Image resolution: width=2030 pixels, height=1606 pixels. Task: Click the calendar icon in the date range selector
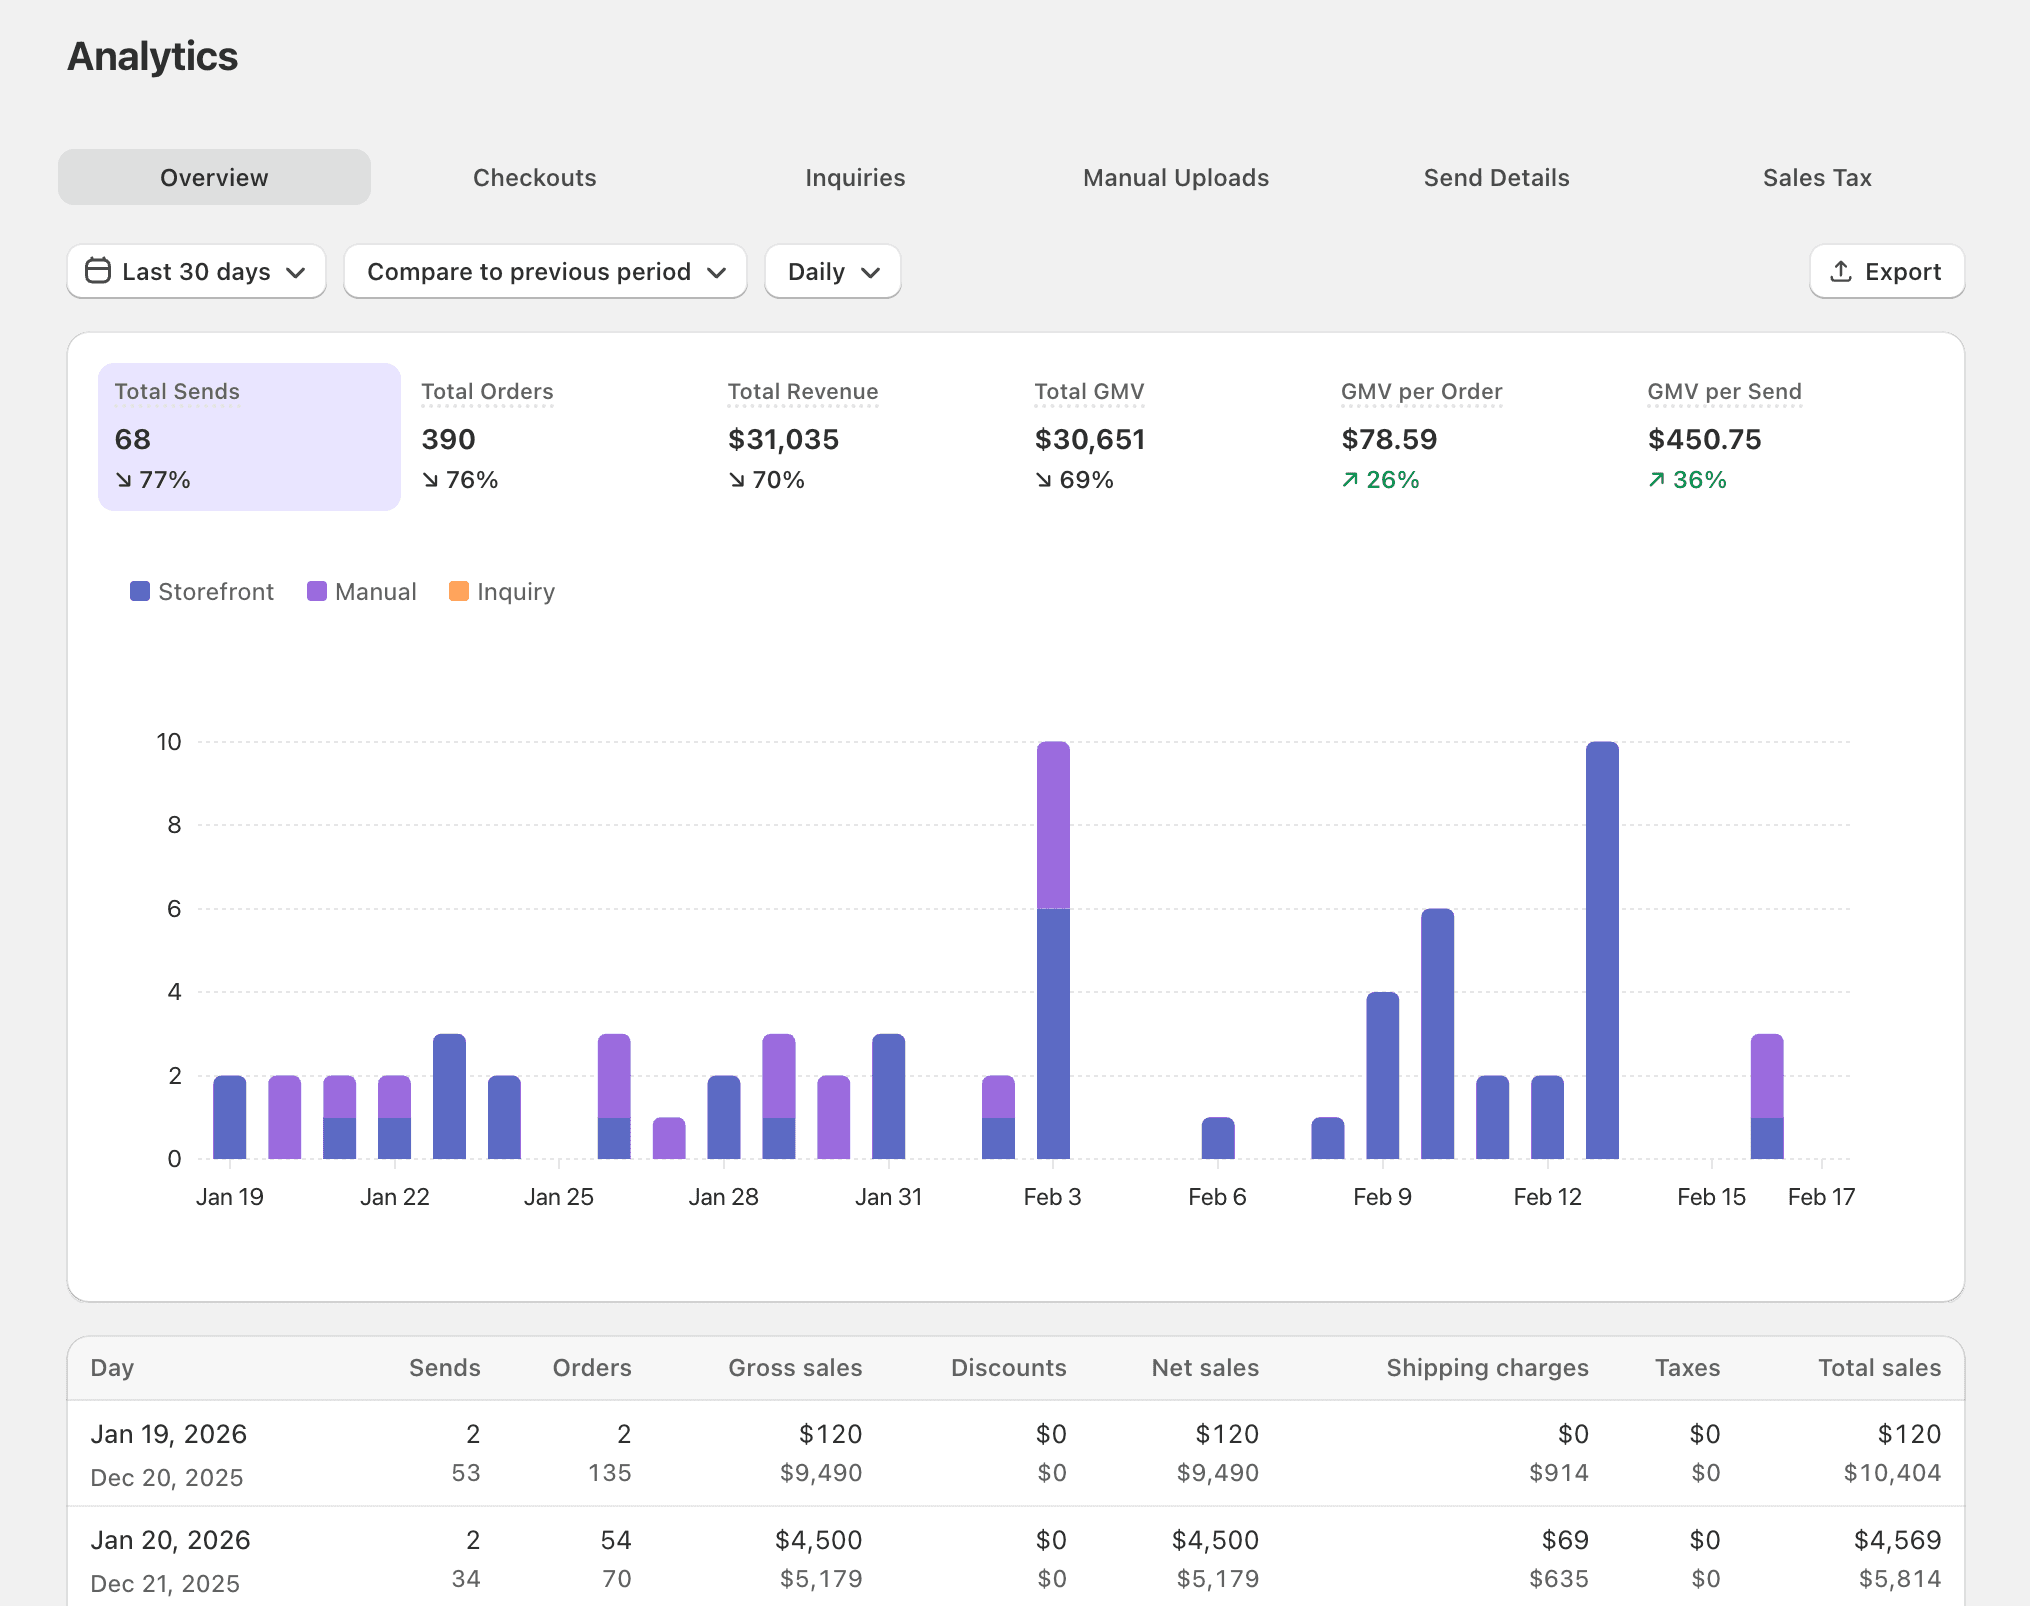click(x=98, y=271)
